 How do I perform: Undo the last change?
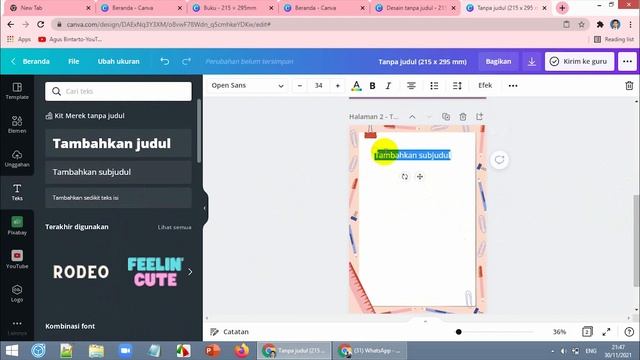[164, 61]
